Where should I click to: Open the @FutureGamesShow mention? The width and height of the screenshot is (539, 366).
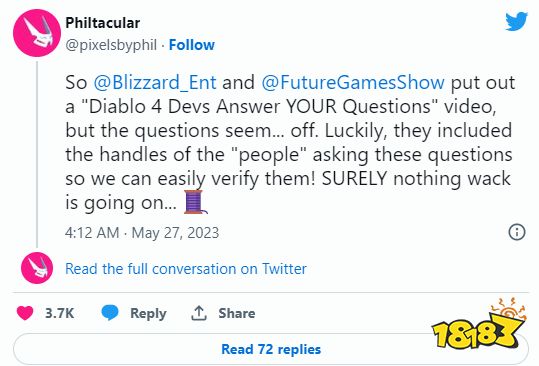(x=353, y=82)
